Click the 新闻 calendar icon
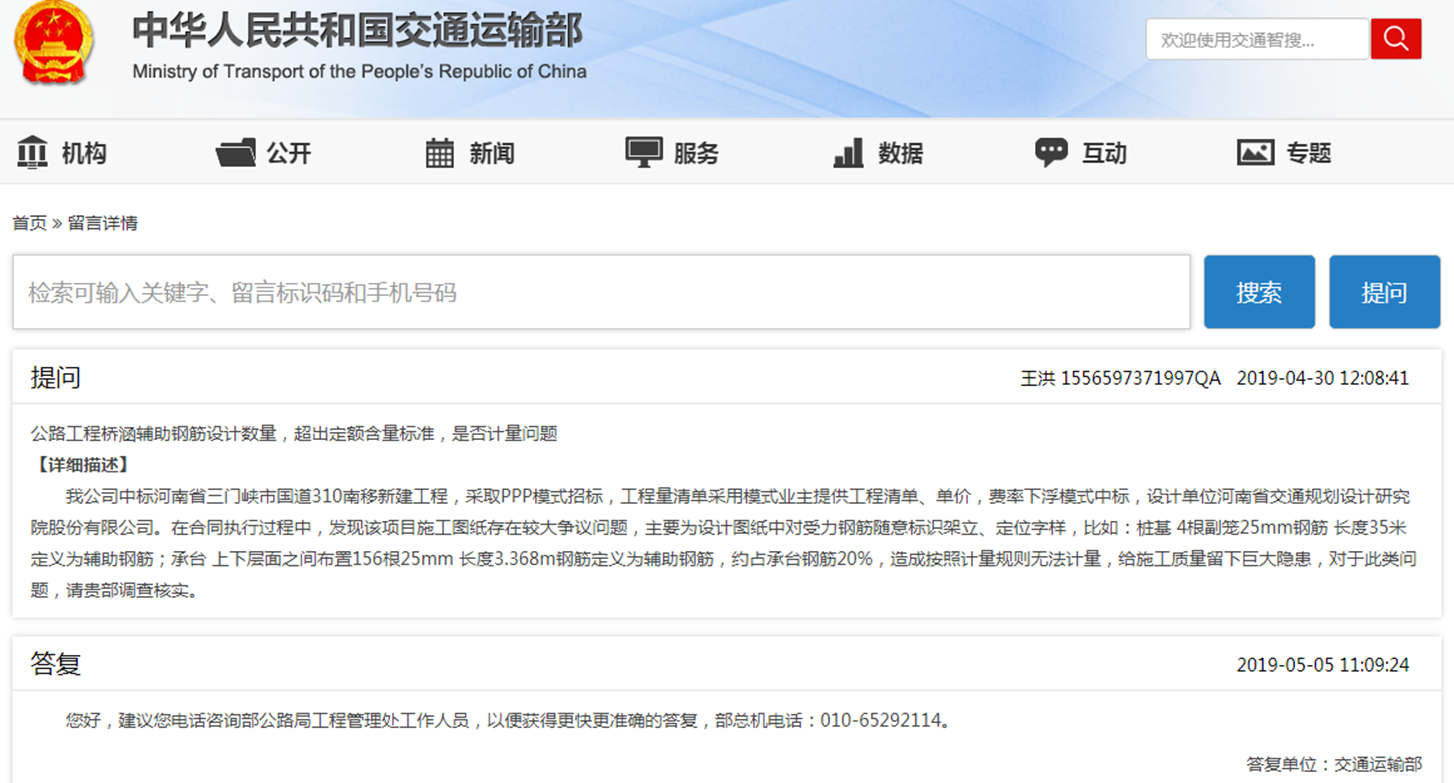This screenshot has height=783, width=1454. pyautogui.click(x=440, y=153)
